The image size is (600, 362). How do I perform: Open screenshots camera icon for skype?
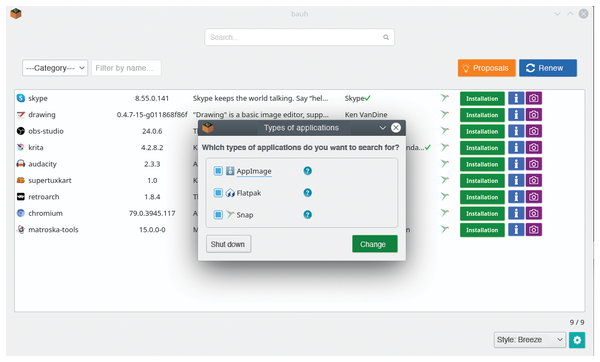tap(533, 98)
